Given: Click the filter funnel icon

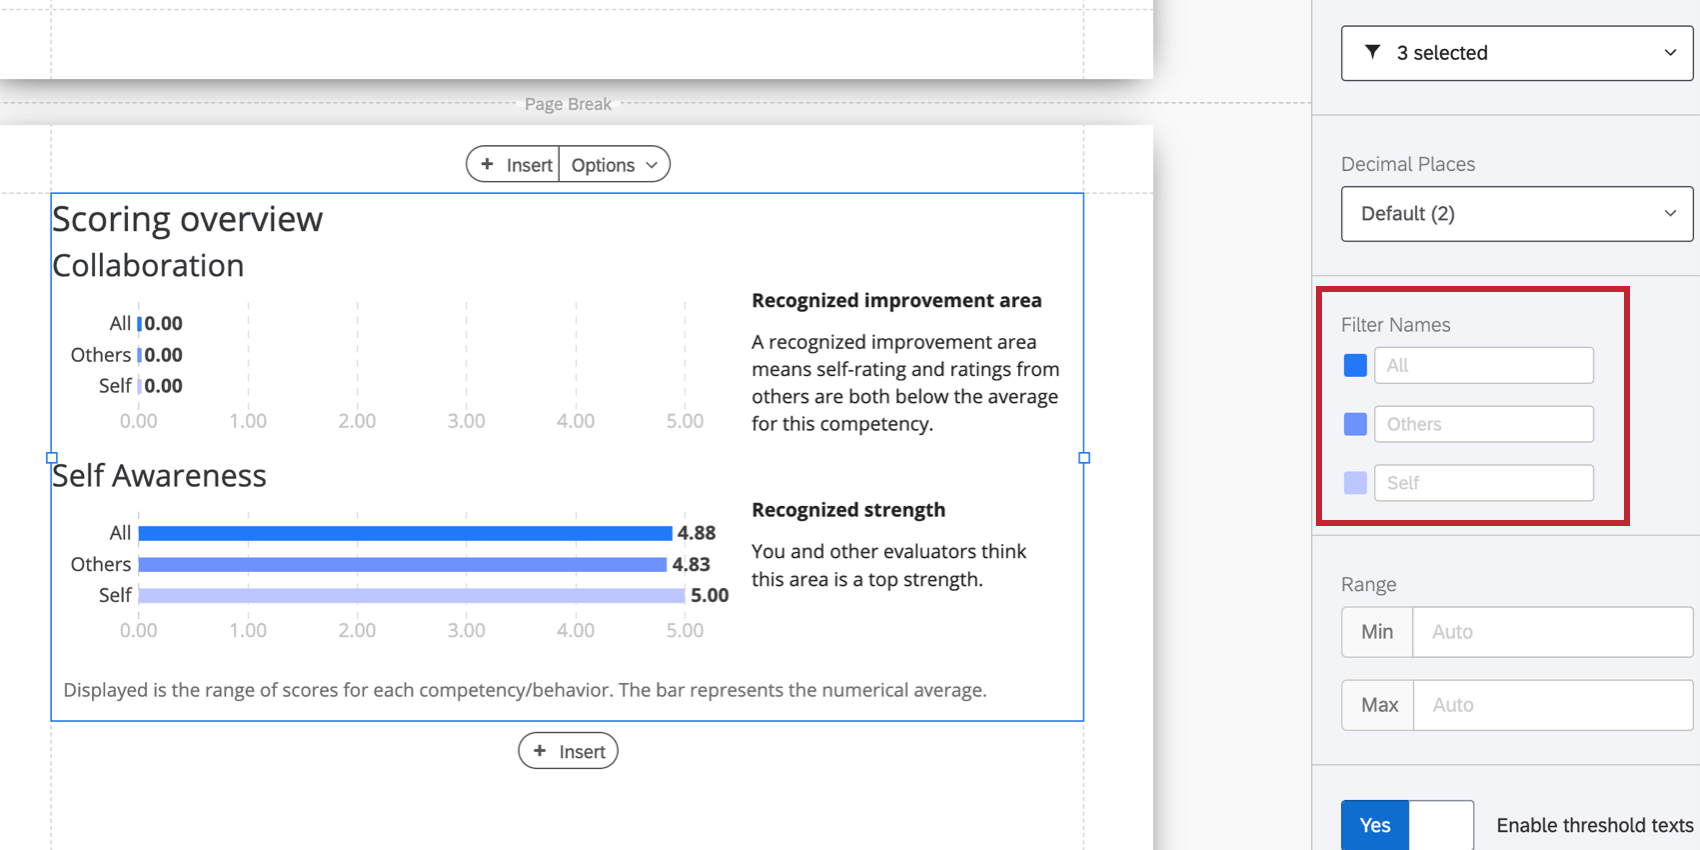Looking at the screenshot, I should tap(1373, 52).
